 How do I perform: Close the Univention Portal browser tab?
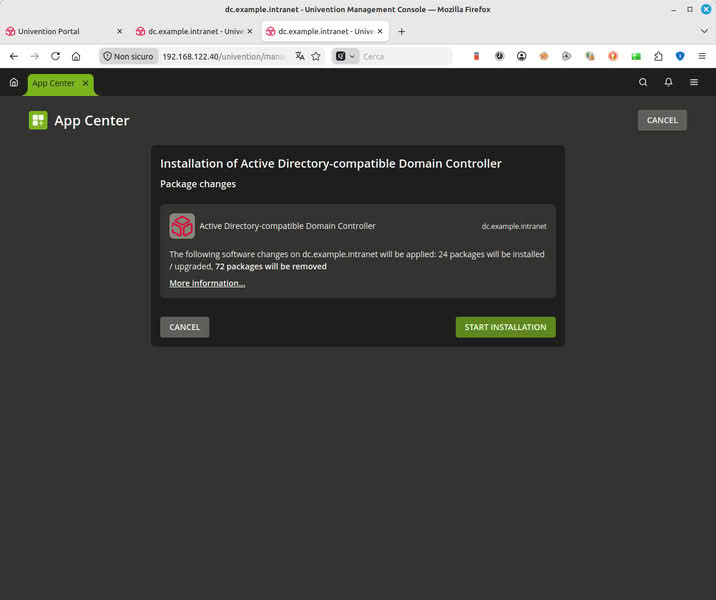coord(120,32)
